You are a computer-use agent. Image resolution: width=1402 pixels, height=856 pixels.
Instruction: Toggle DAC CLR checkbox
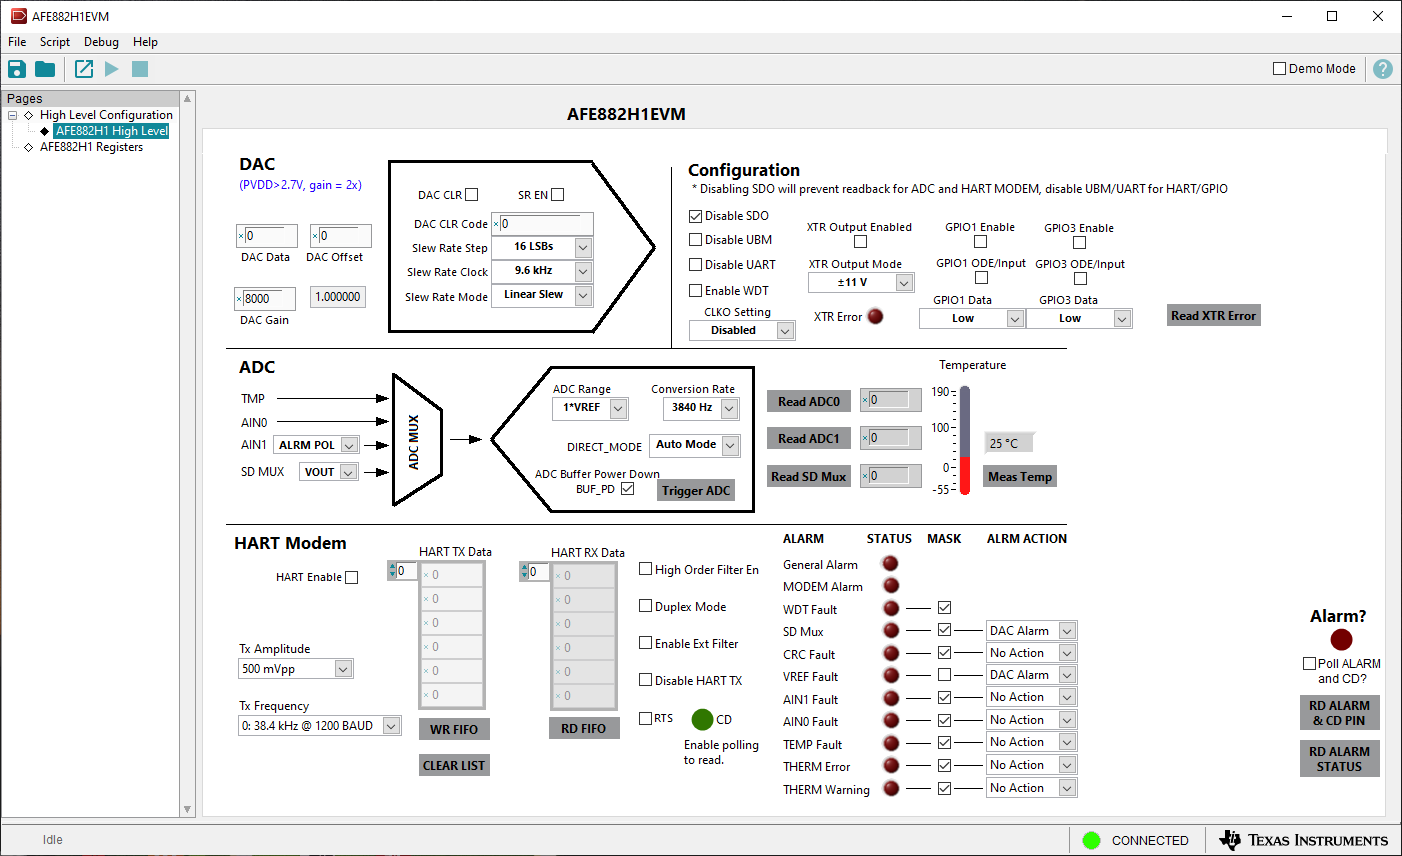(x=472, y=195)
